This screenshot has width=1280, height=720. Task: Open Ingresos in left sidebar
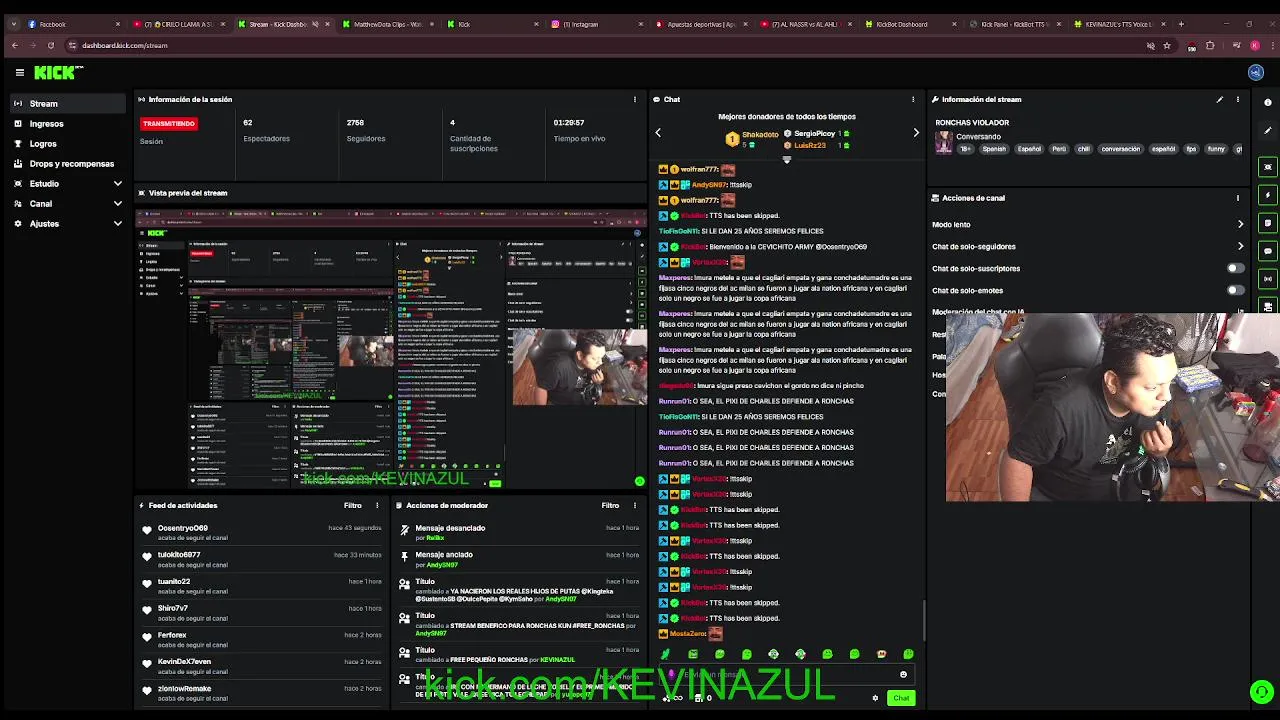point(67,124)
